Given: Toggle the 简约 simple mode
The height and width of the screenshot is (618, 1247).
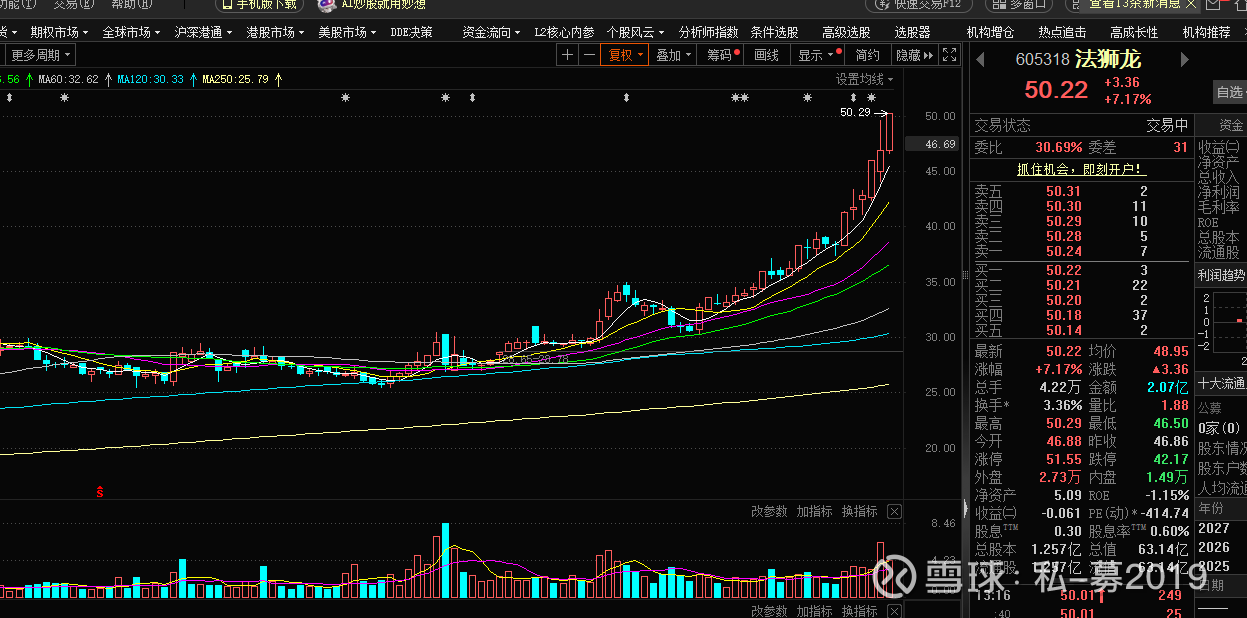Looking at the screenshot, I should [869, 55].
